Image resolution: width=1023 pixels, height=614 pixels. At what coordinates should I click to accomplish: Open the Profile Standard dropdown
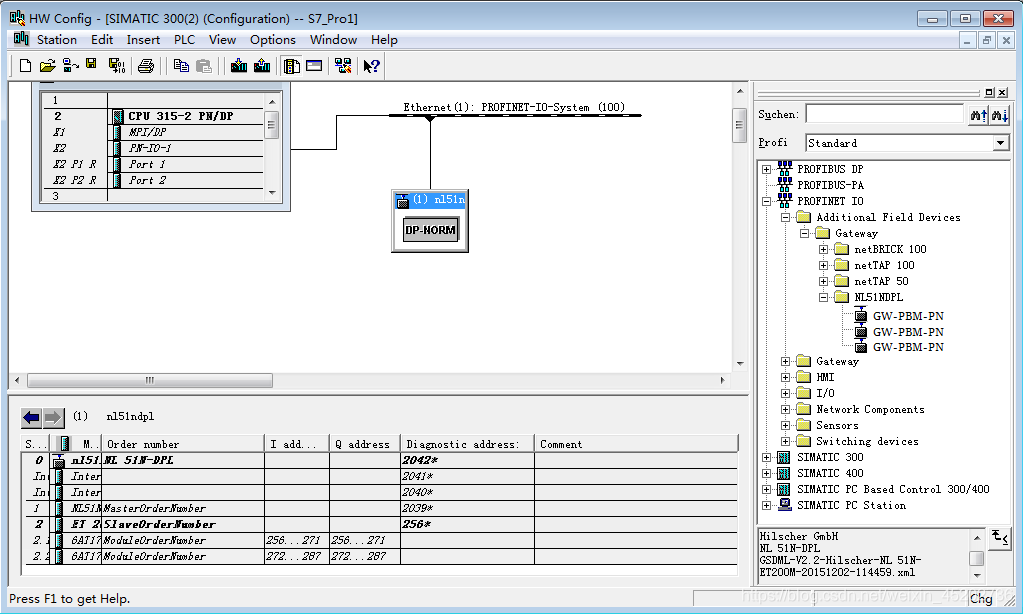[1001, 143]
